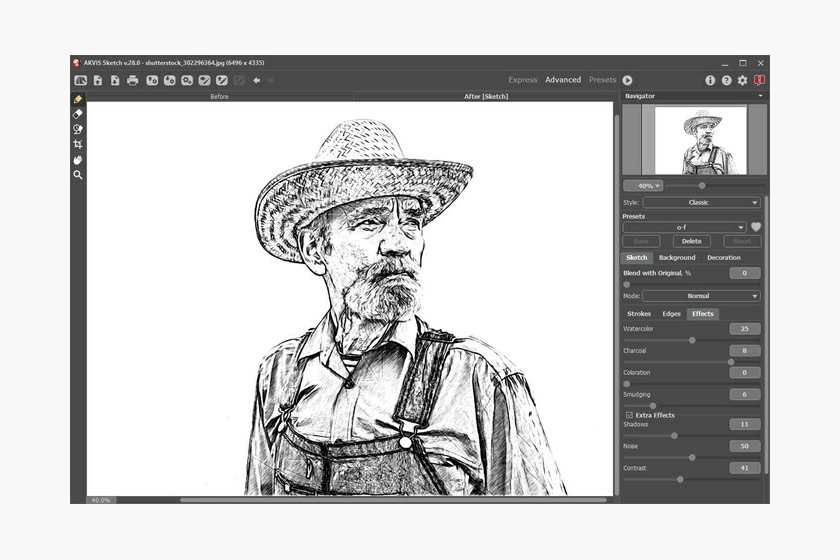
Task: Click the Watercolor slider
Action: coord(691,340)
